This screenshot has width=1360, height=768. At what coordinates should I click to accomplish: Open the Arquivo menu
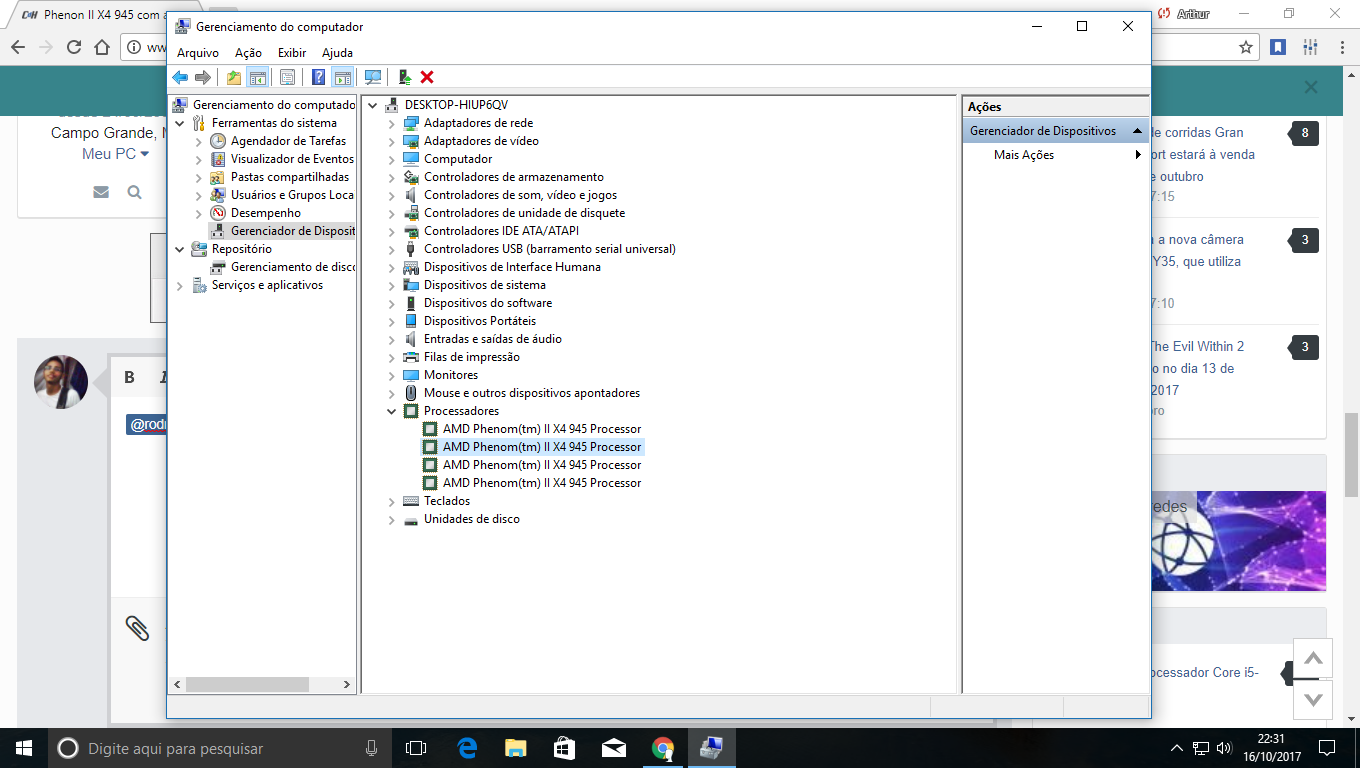198,52
